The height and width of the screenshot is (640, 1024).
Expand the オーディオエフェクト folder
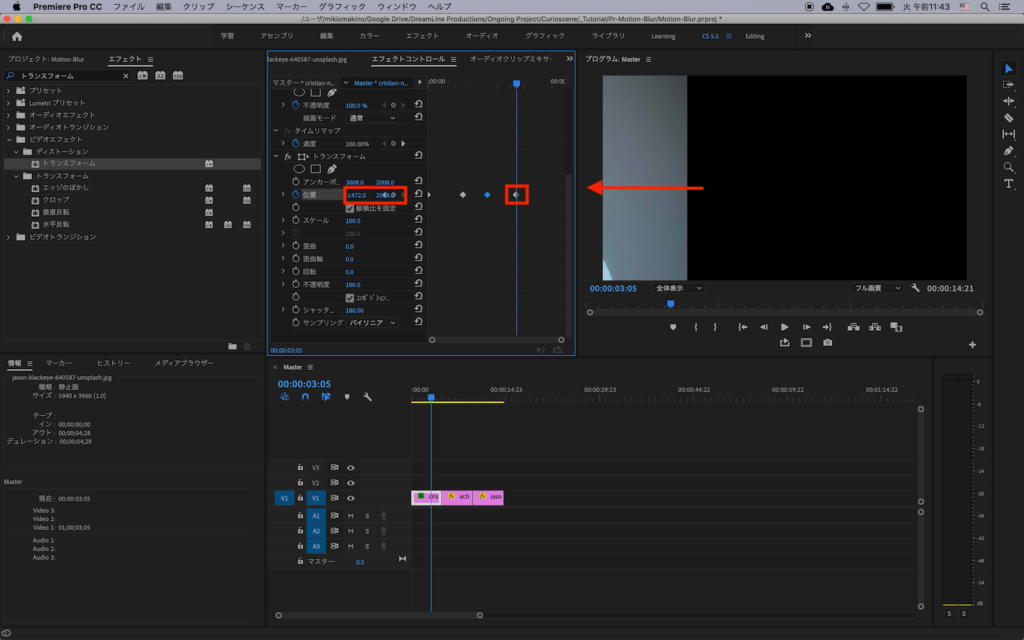click(9, 114)
